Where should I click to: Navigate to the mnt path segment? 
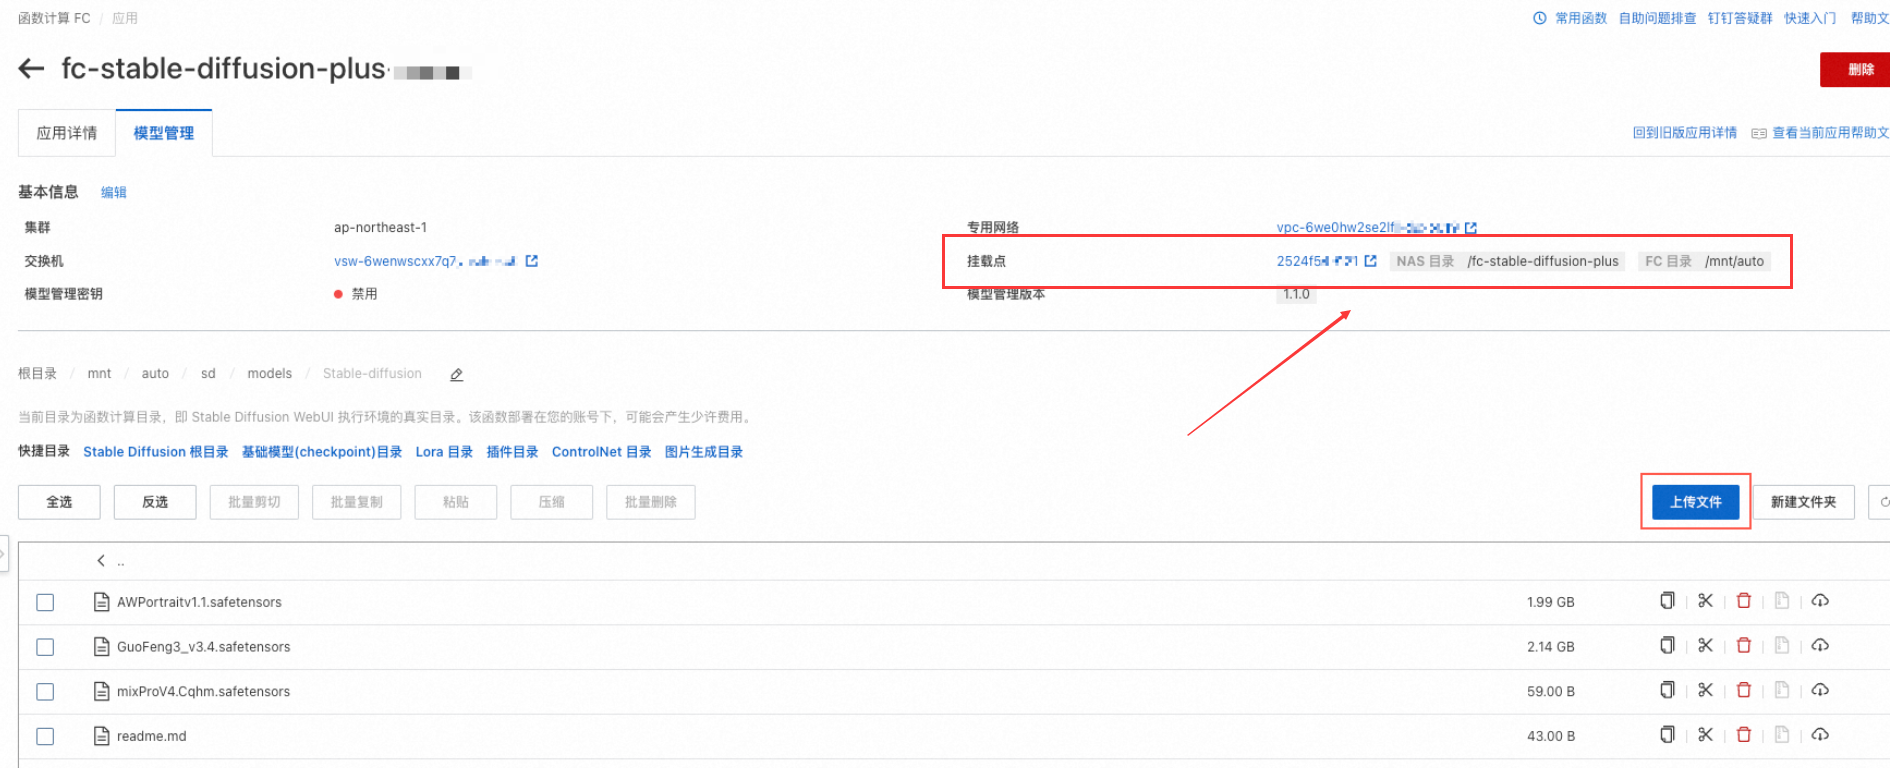coord(99,373)
